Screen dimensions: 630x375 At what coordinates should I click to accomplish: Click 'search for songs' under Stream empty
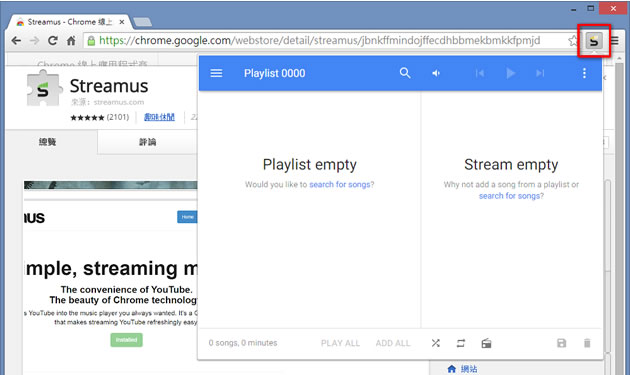click(509, 196)
